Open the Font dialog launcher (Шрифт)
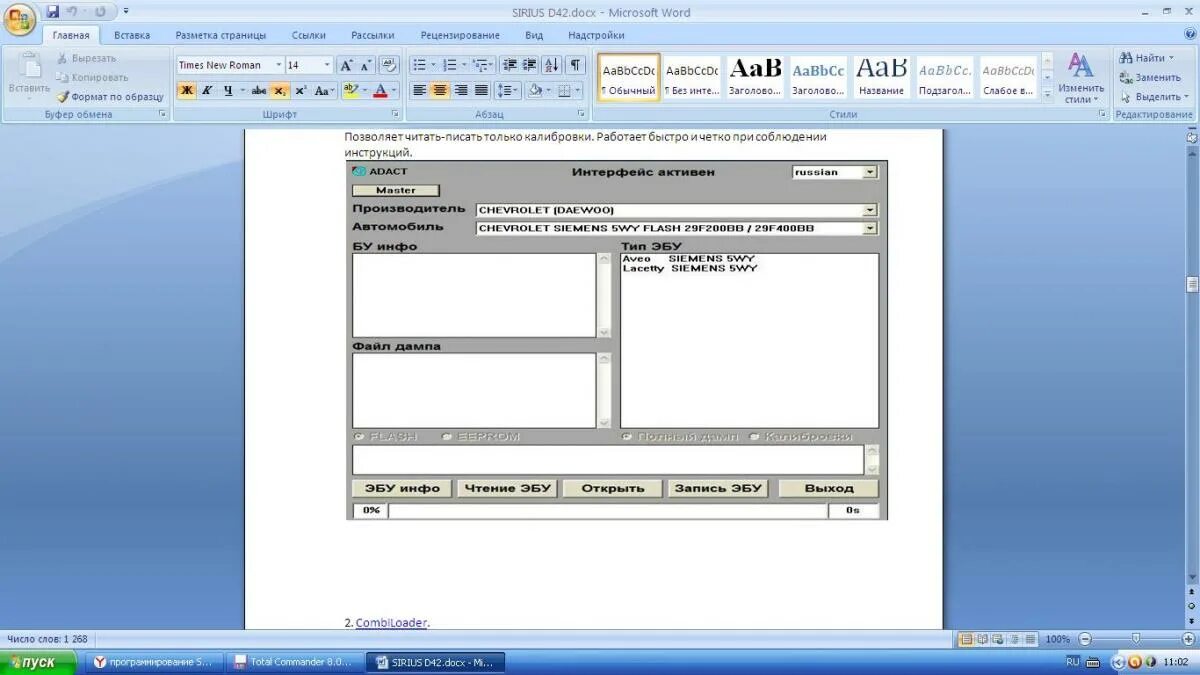The height and width of the screenshot is (675, 1200). 394,115
